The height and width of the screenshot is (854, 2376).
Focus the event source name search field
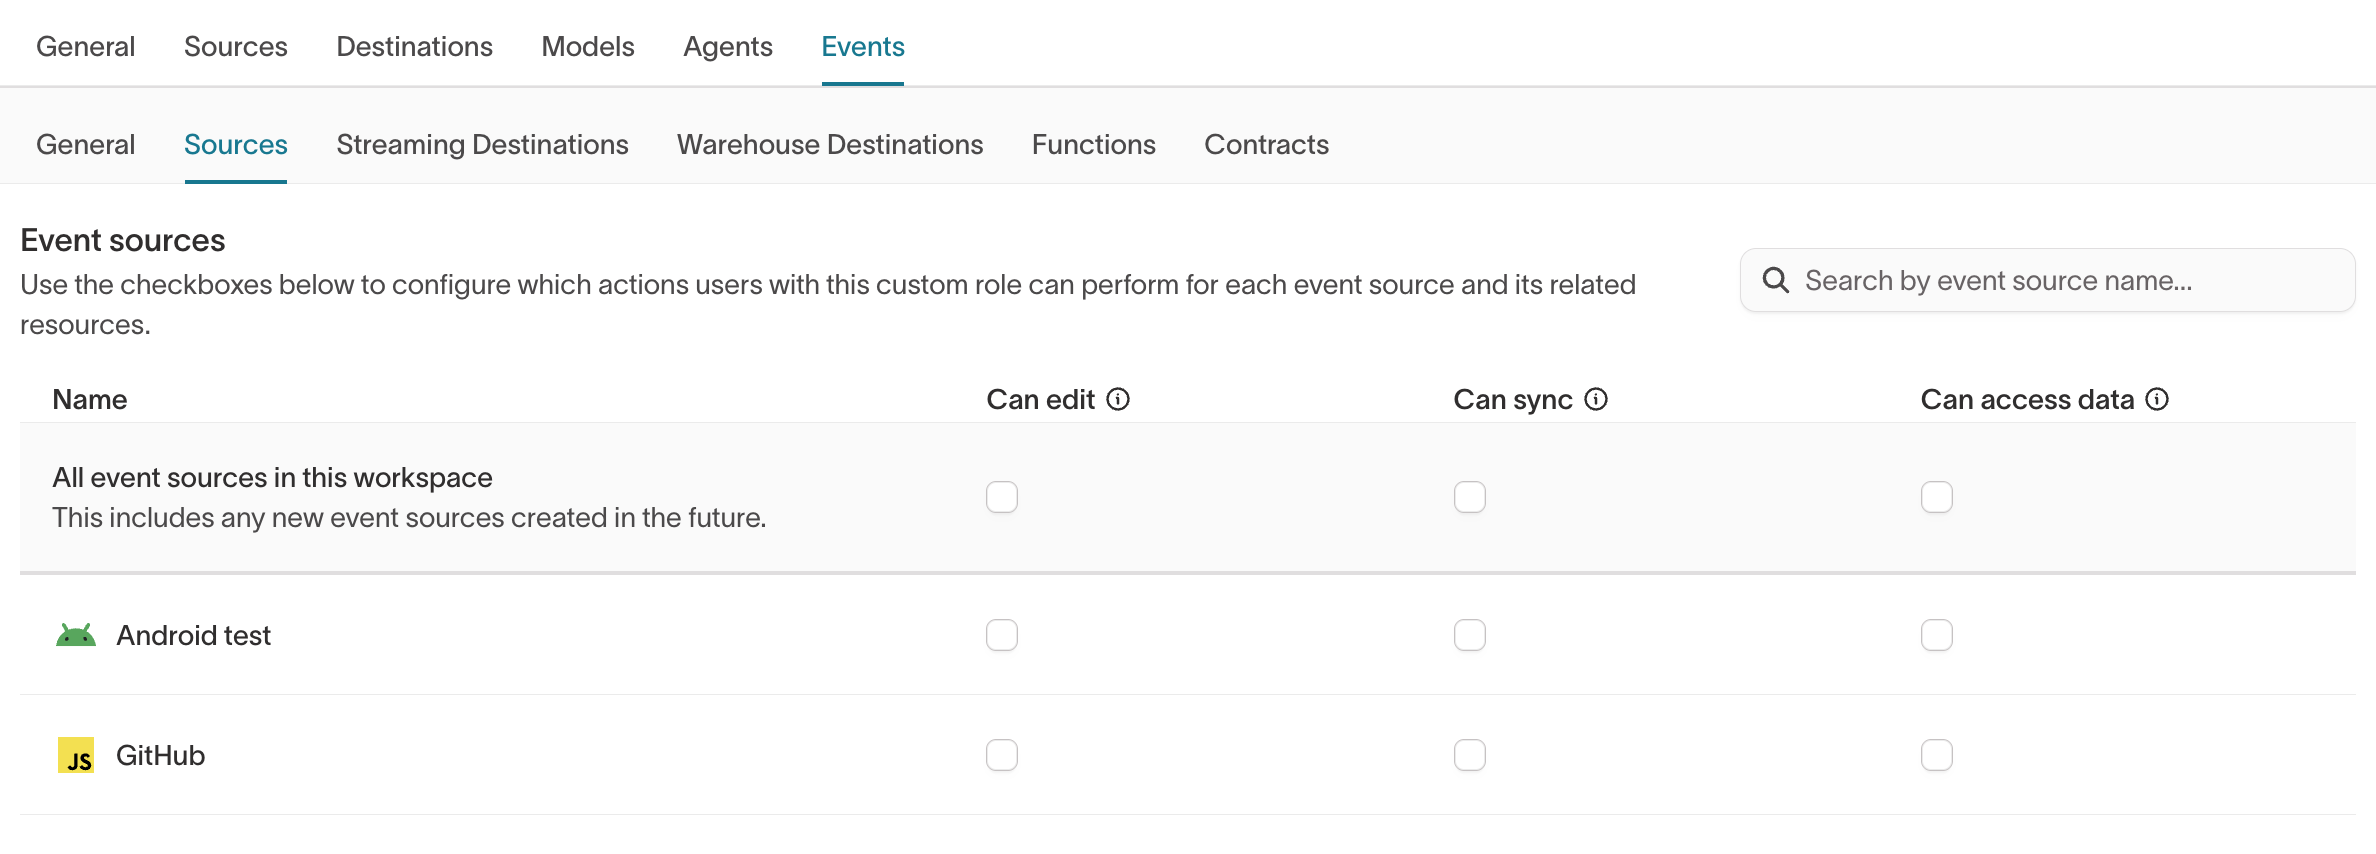tap(2048, 280)
